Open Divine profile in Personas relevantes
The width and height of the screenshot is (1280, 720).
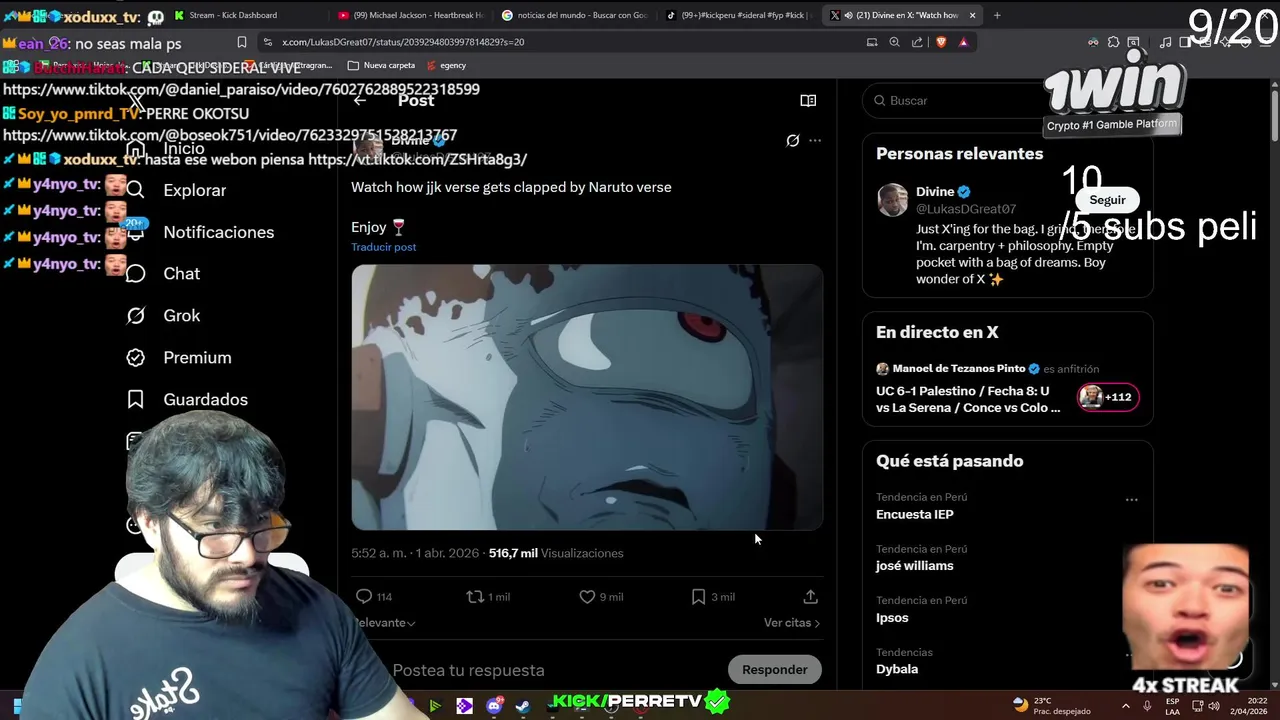[935, 192]
